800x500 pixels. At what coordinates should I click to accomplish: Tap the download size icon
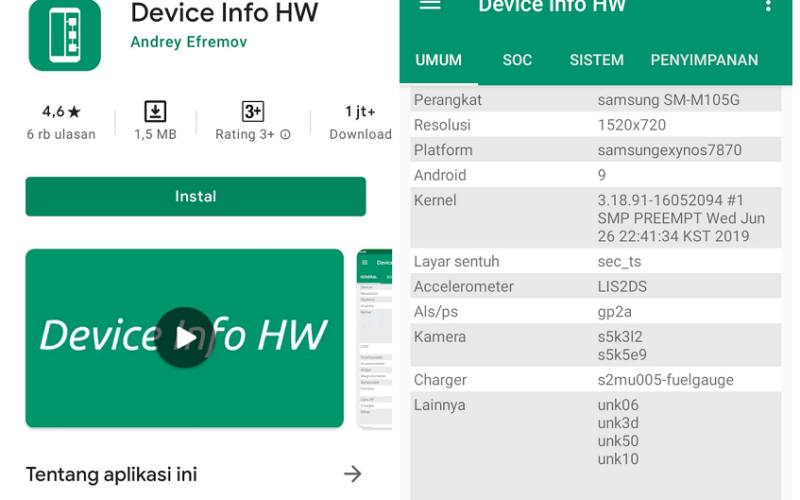[155, 111]
